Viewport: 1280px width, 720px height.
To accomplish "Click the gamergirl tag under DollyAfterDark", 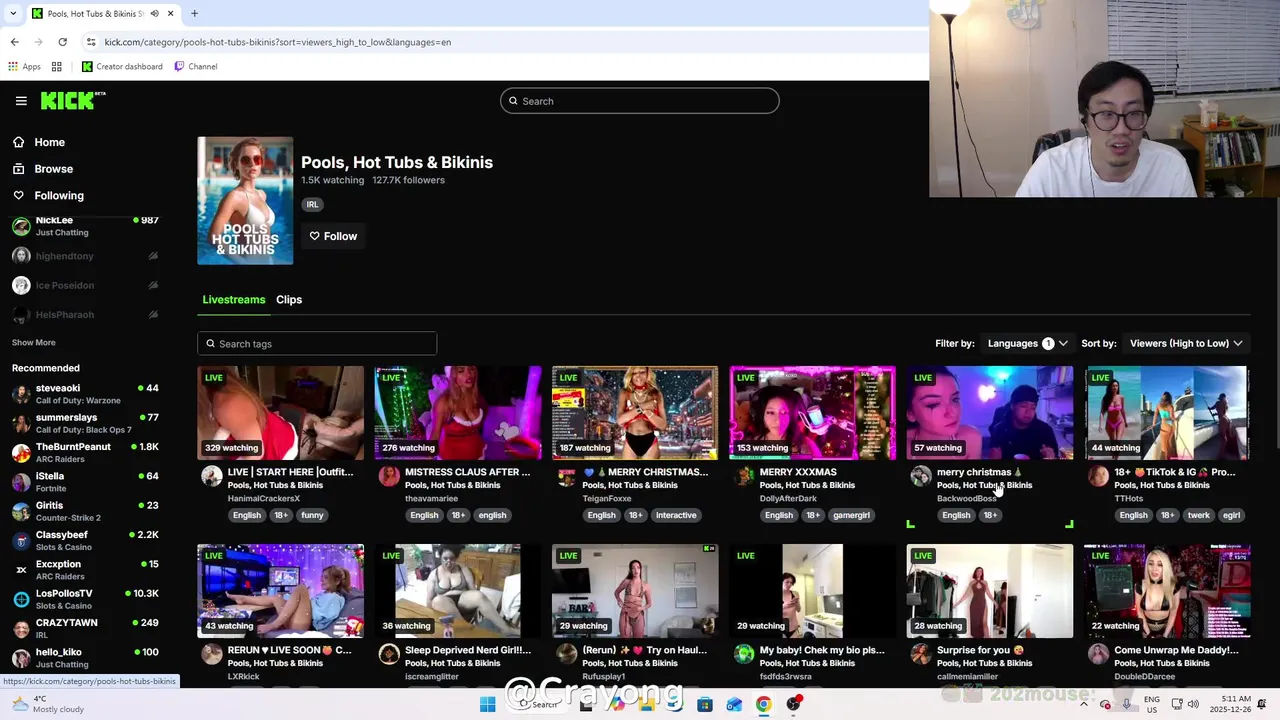I will point(851,515).
